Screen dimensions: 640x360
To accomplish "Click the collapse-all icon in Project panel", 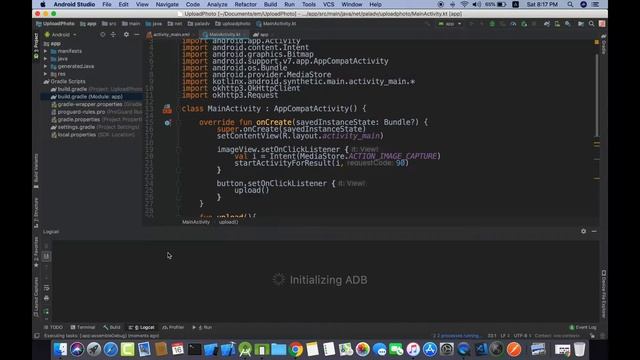I will coord(113,35).
